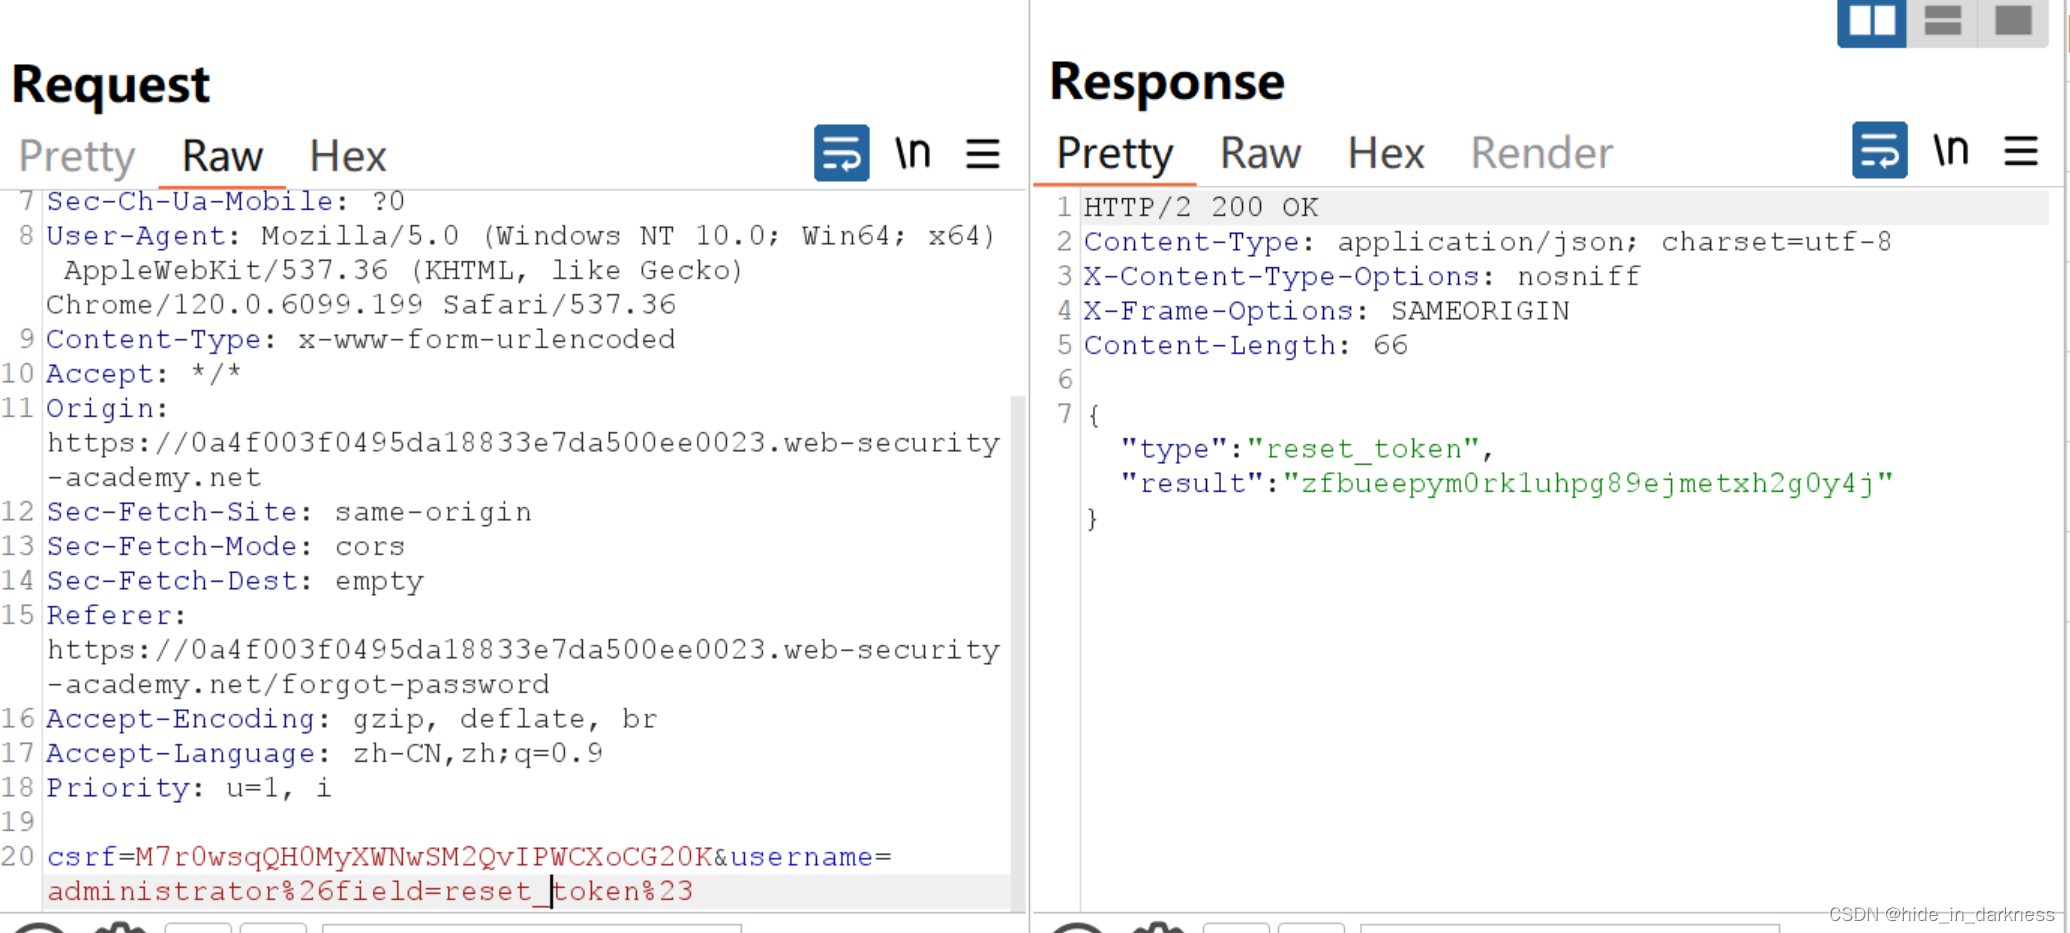The image size is (2070, 933).
Task: Open the Request Hex tab
Action: [x=347, y=156]
